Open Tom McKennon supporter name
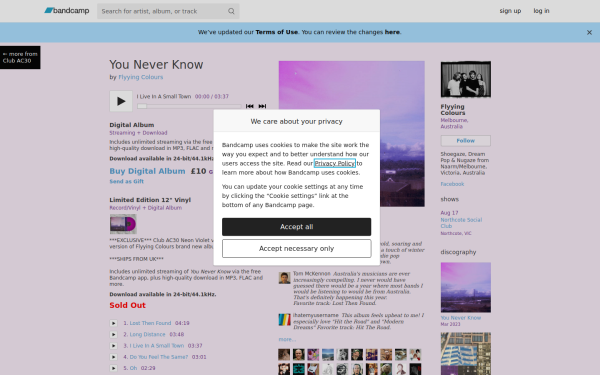The height and width of the screenshot is (375, 600). click(311, 274)
